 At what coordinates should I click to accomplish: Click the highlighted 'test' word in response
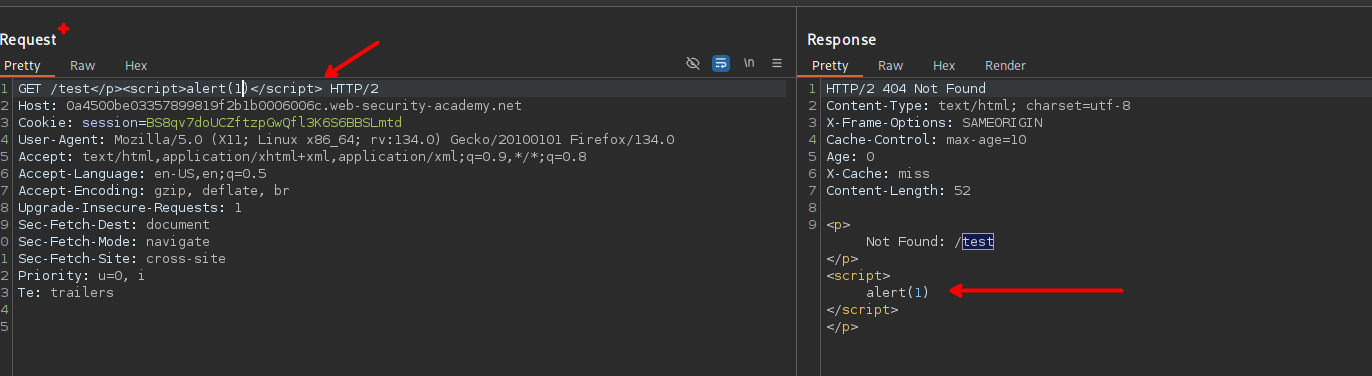978,242
